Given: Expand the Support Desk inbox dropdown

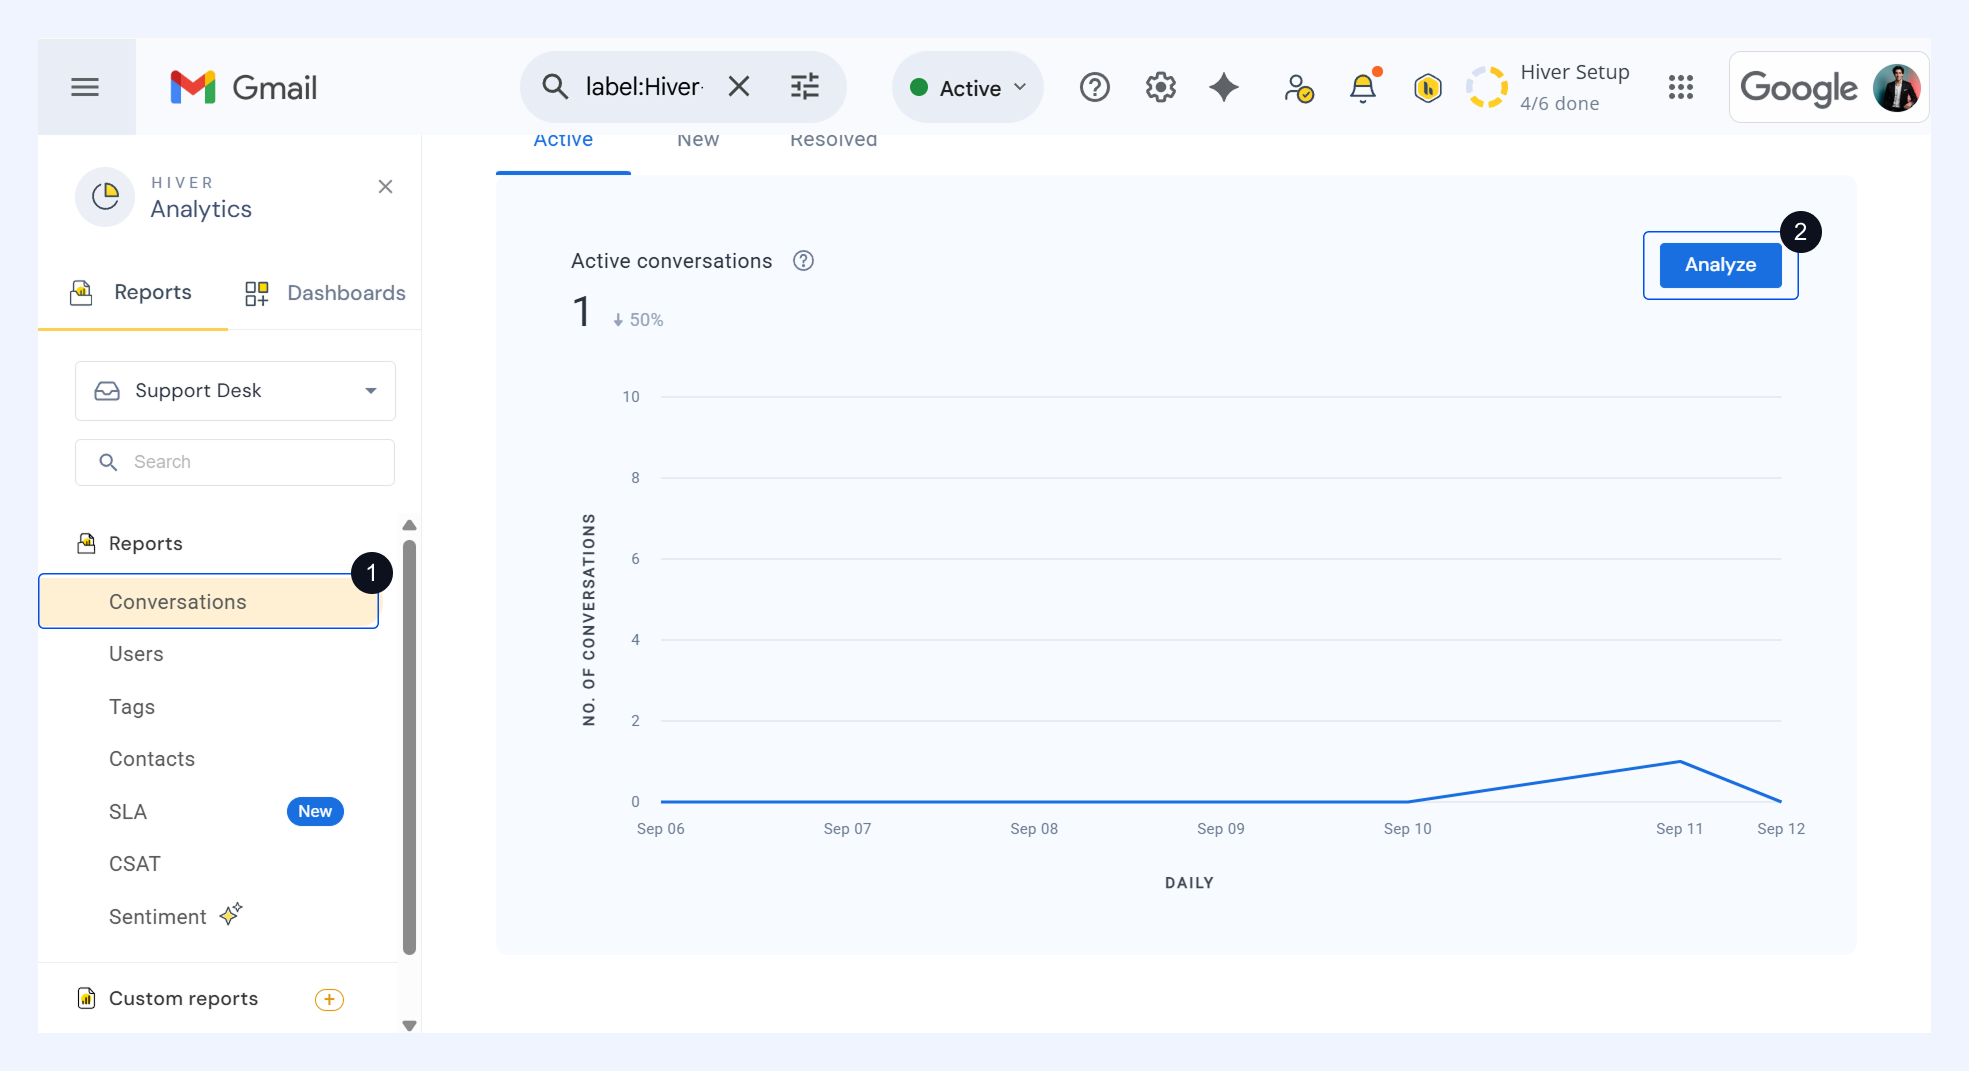Looking at the screenshot, I should click(x=235, y=391).
